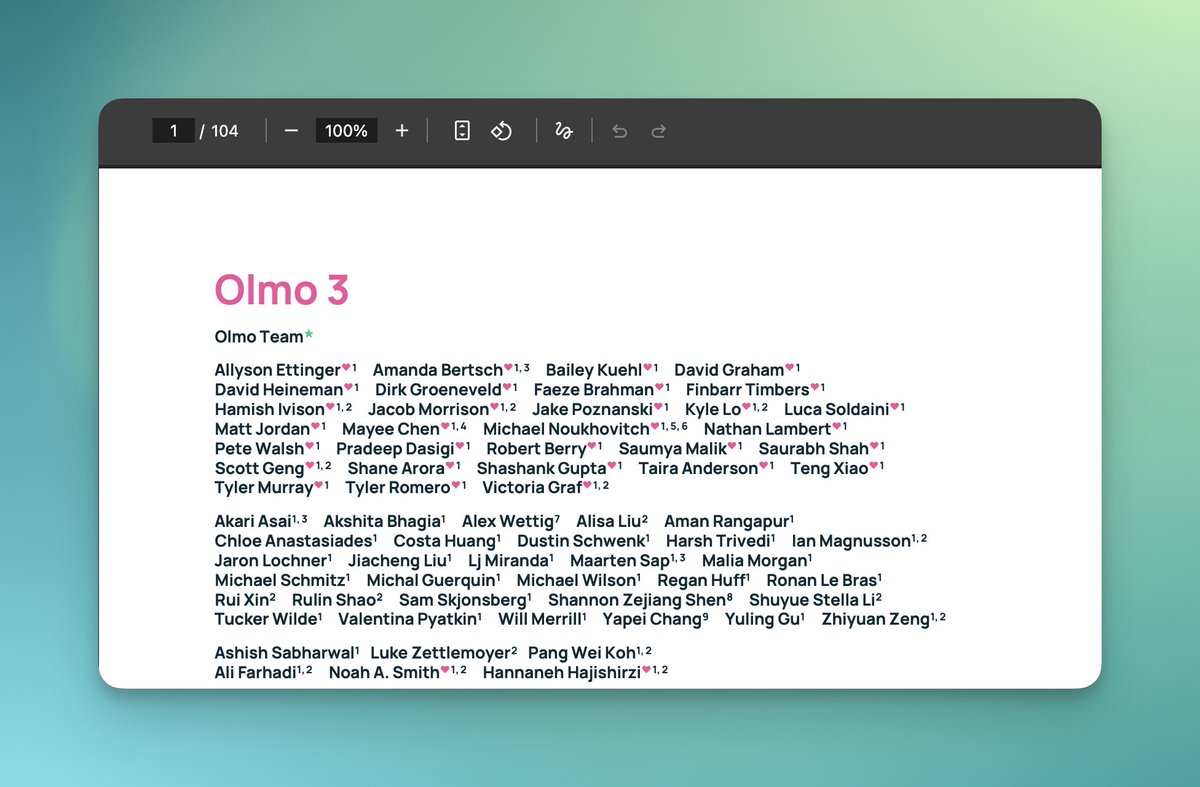Click the name Tyler Romero
Viewport: 1200px width, 787px height.
pos(398,488)
